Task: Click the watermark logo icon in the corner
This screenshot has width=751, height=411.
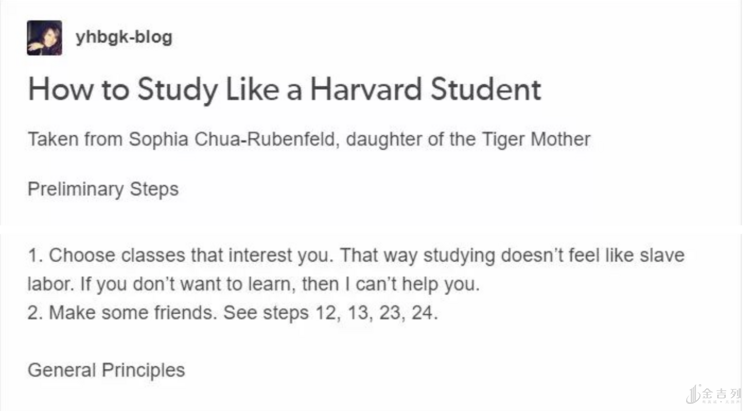Action: [691, 394]
